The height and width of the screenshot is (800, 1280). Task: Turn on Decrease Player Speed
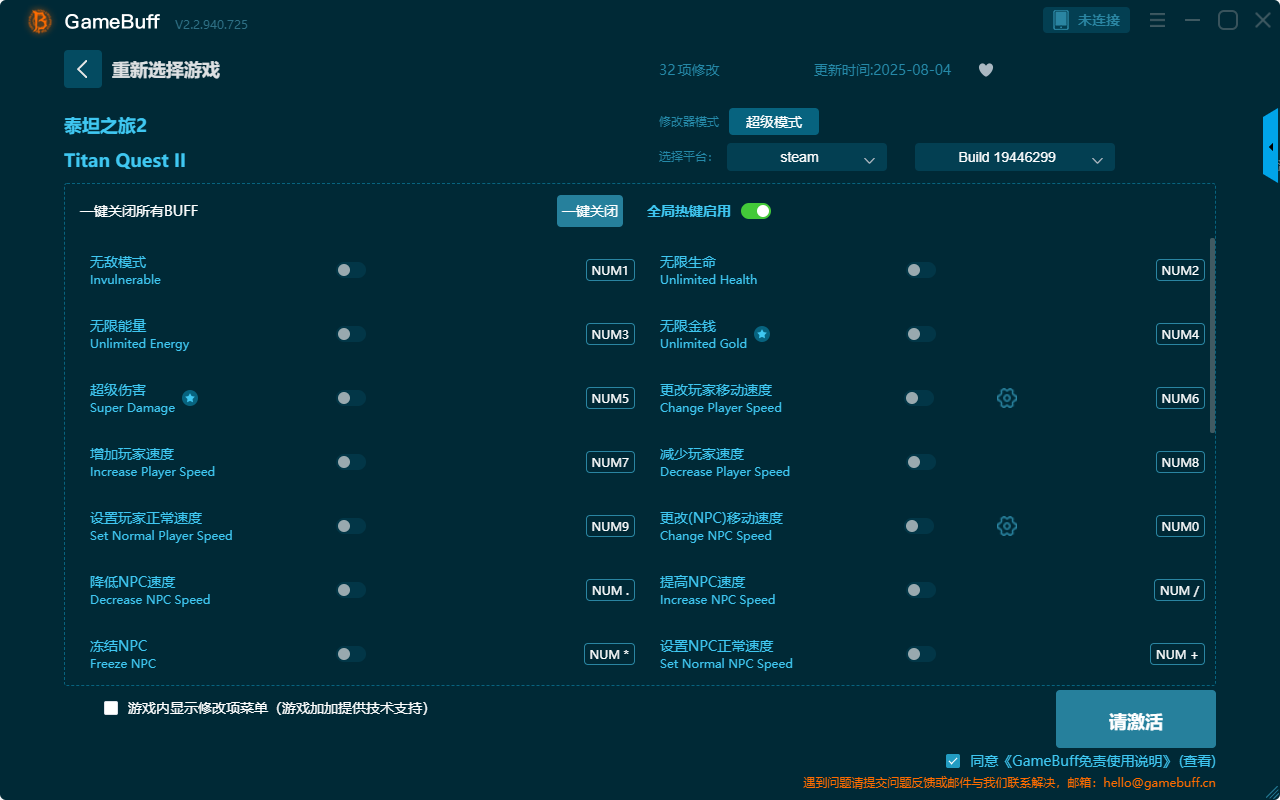tap(921, 462)
